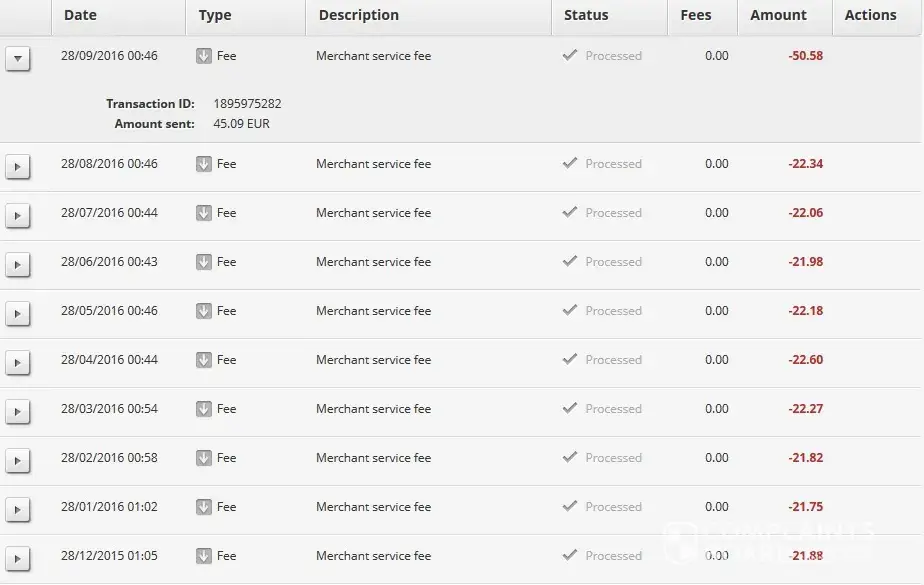Click the fee type icon for 28/07/2016
The image size is (924, 585).
click(x=204, y=213)
